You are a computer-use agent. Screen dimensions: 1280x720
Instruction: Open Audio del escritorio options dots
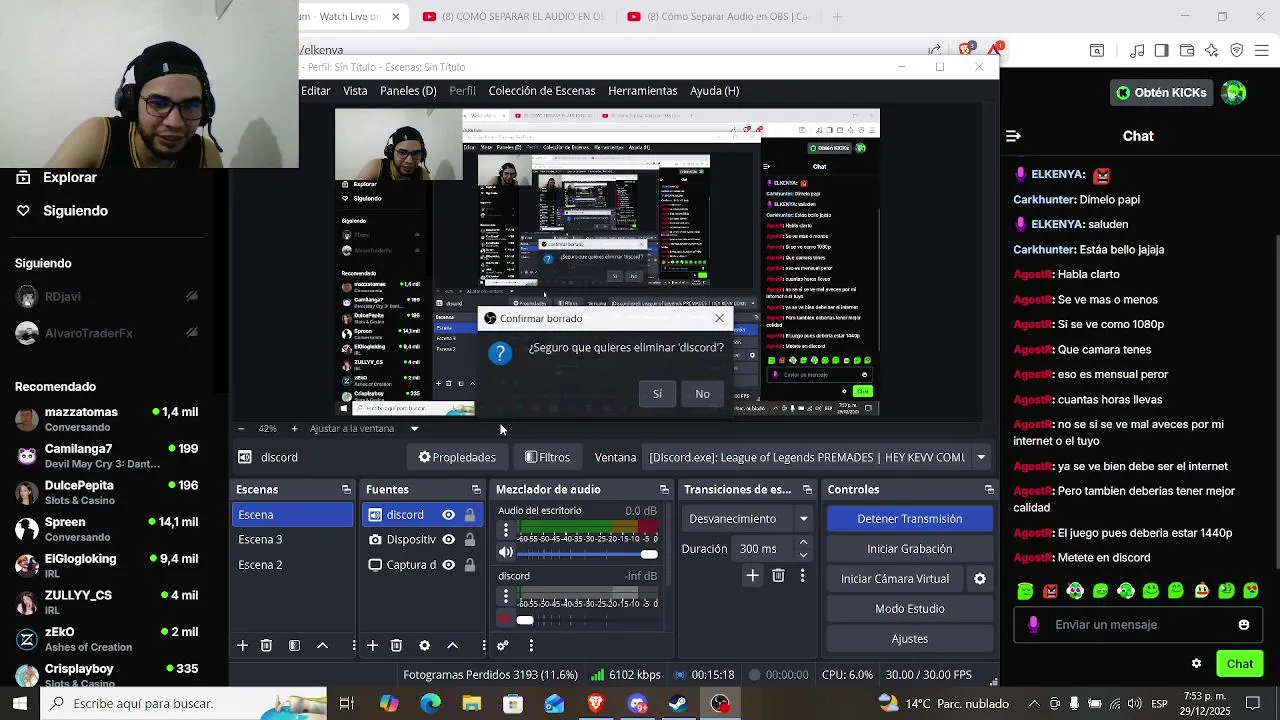click(505, 531)
